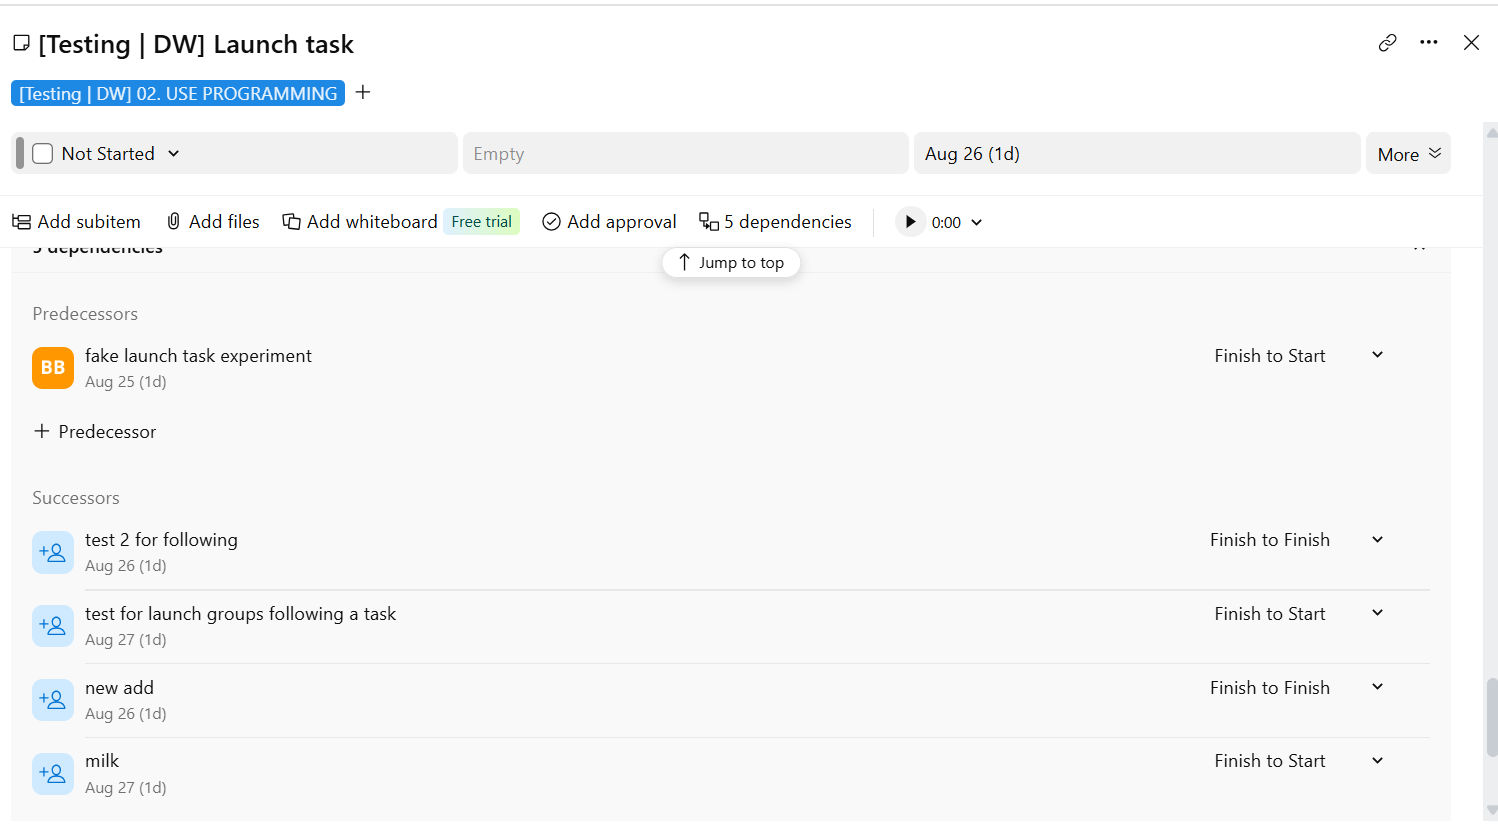Check the Not Started completion checkbox
This screenshot has width=1498, height=825.
click(x=42, y=153)
